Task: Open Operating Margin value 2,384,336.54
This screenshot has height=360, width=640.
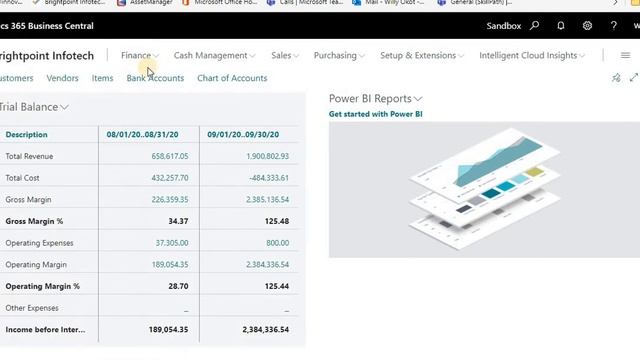Action: tap(267, 264)
